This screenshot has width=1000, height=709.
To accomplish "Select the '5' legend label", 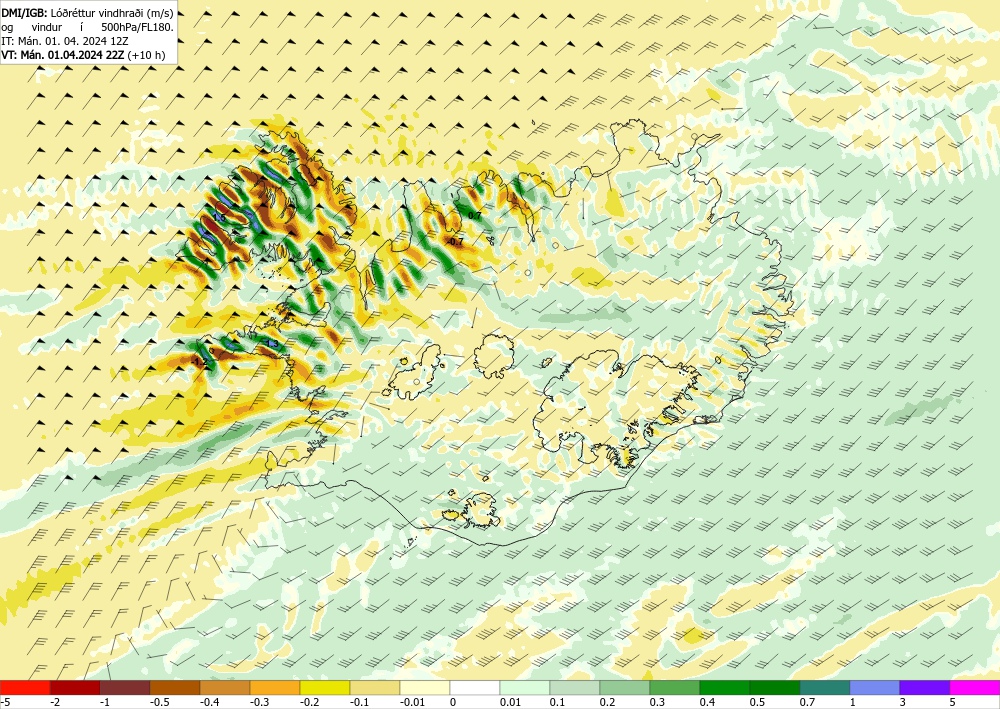I will [953, 703].
